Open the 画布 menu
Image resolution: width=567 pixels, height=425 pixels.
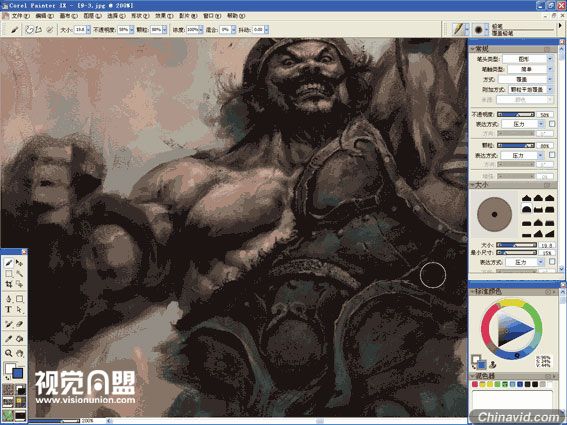[x=68, y=16]
